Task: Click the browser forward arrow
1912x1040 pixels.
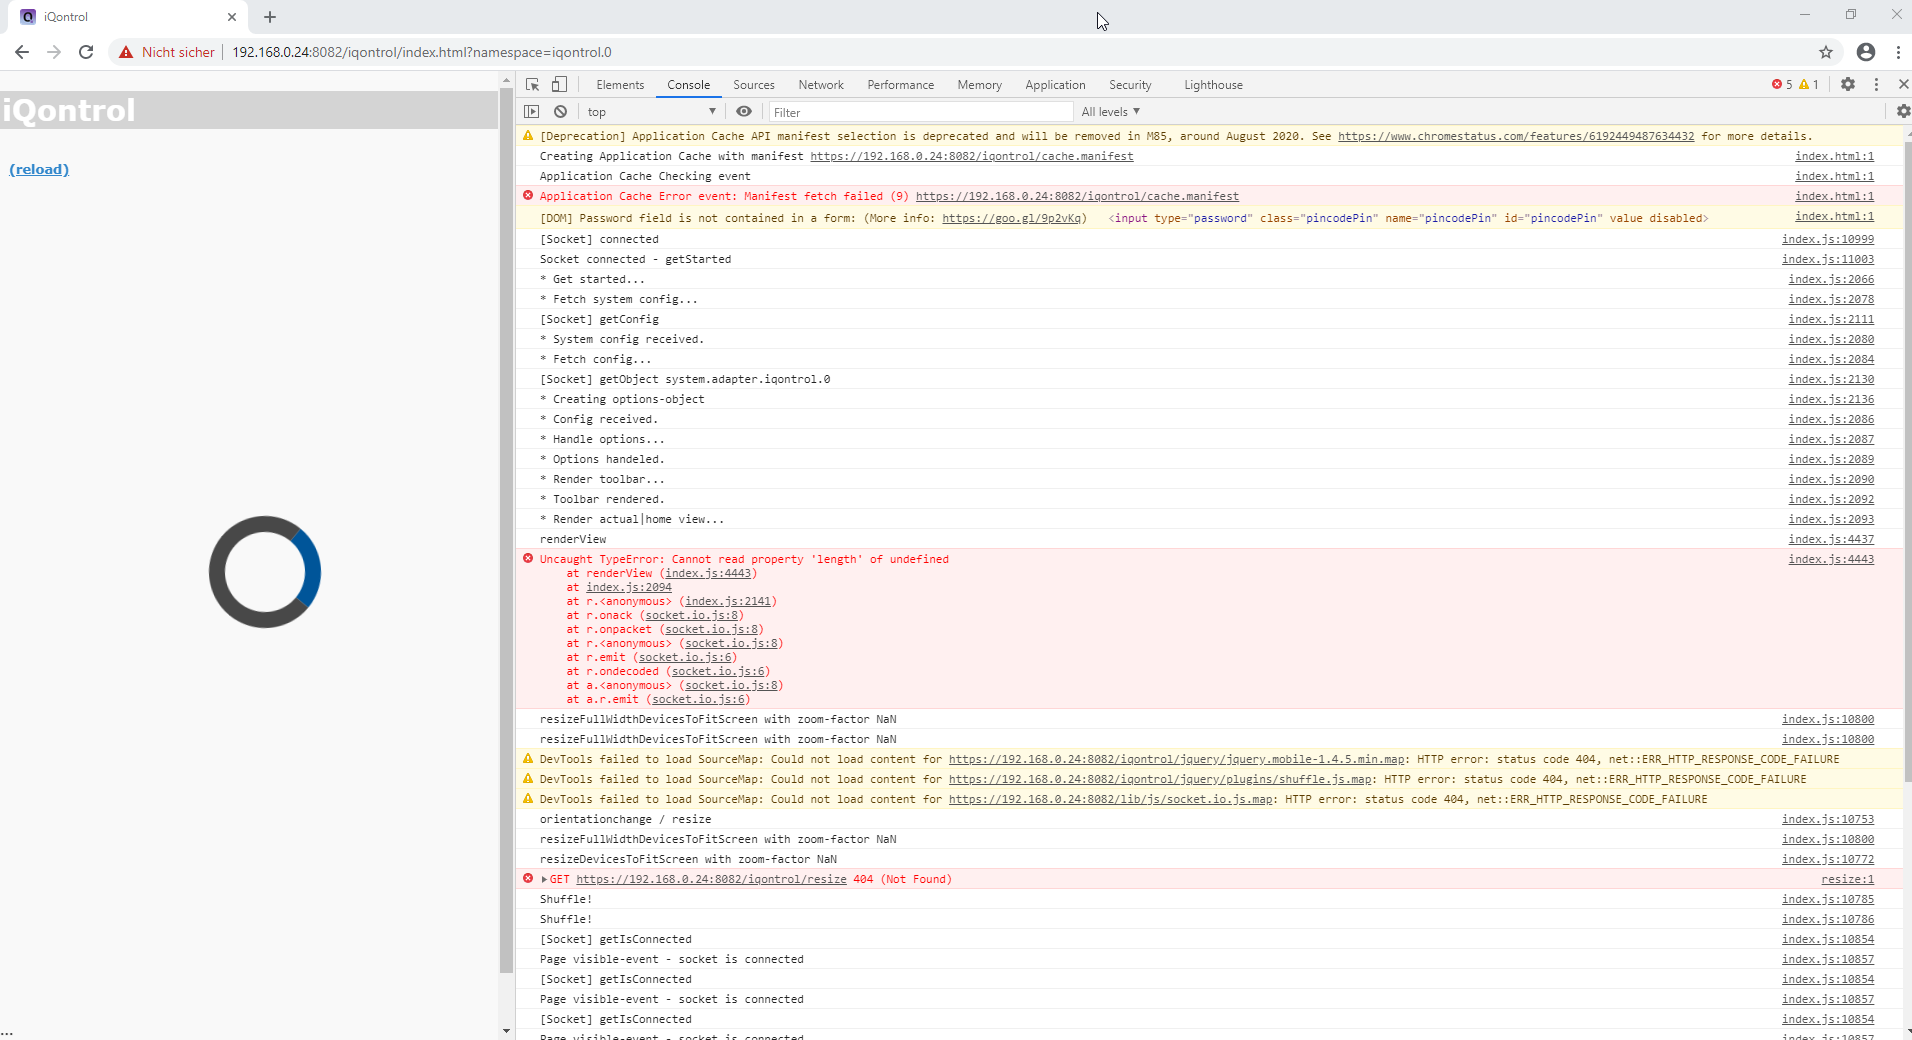Action: (x=54, y=52)
